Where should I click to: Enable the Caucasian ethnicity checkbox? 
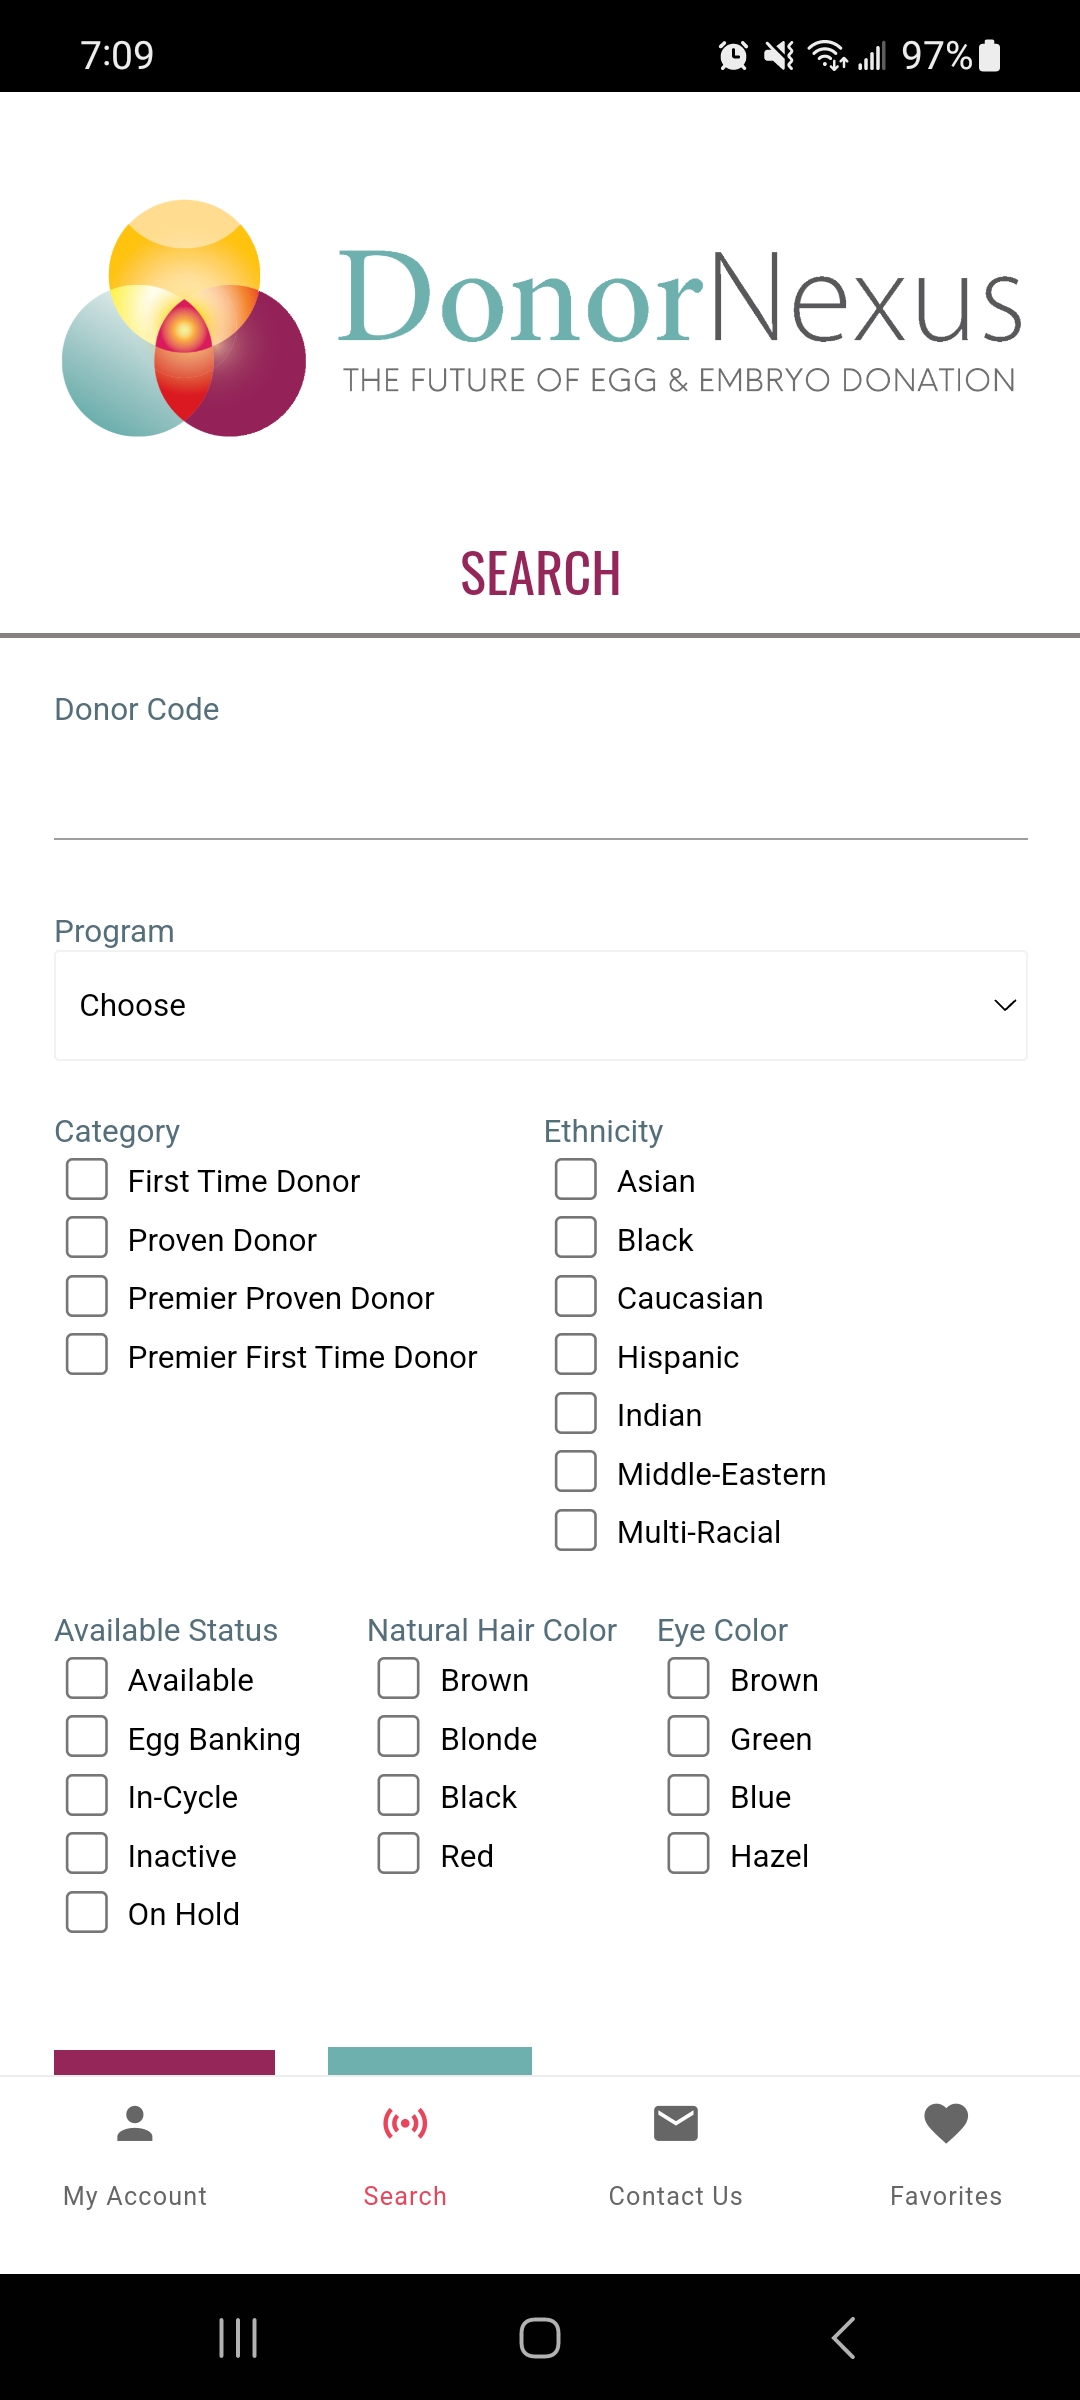[576, 1297]
